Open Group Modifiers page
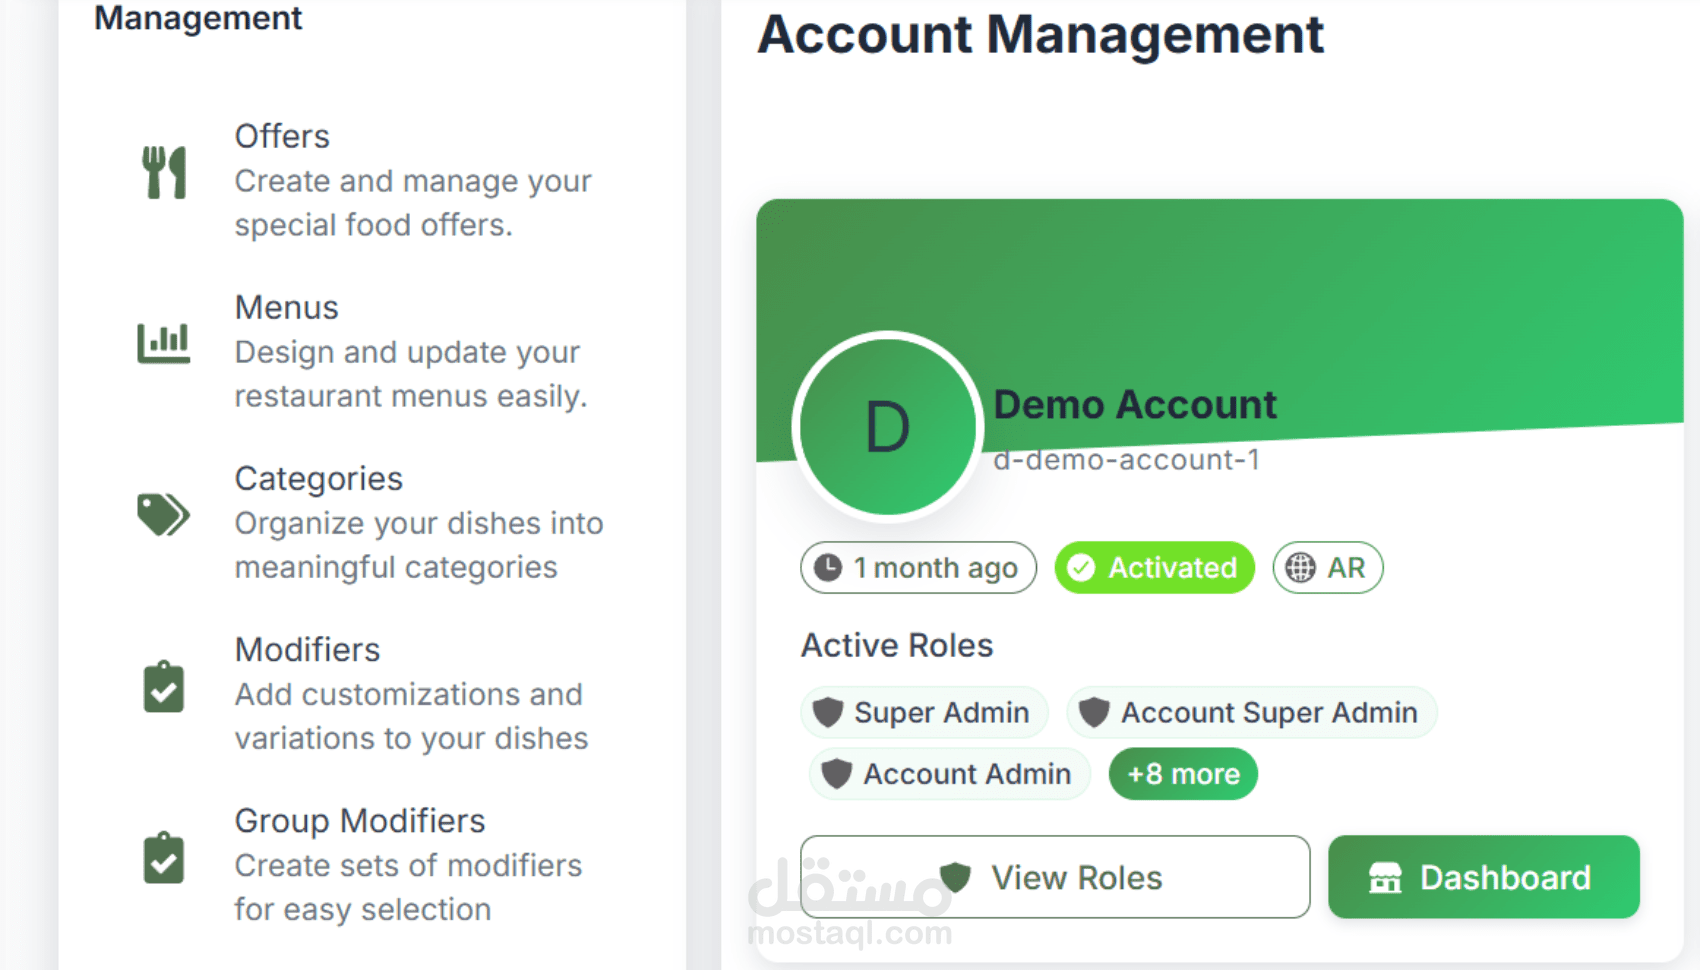 360,821
